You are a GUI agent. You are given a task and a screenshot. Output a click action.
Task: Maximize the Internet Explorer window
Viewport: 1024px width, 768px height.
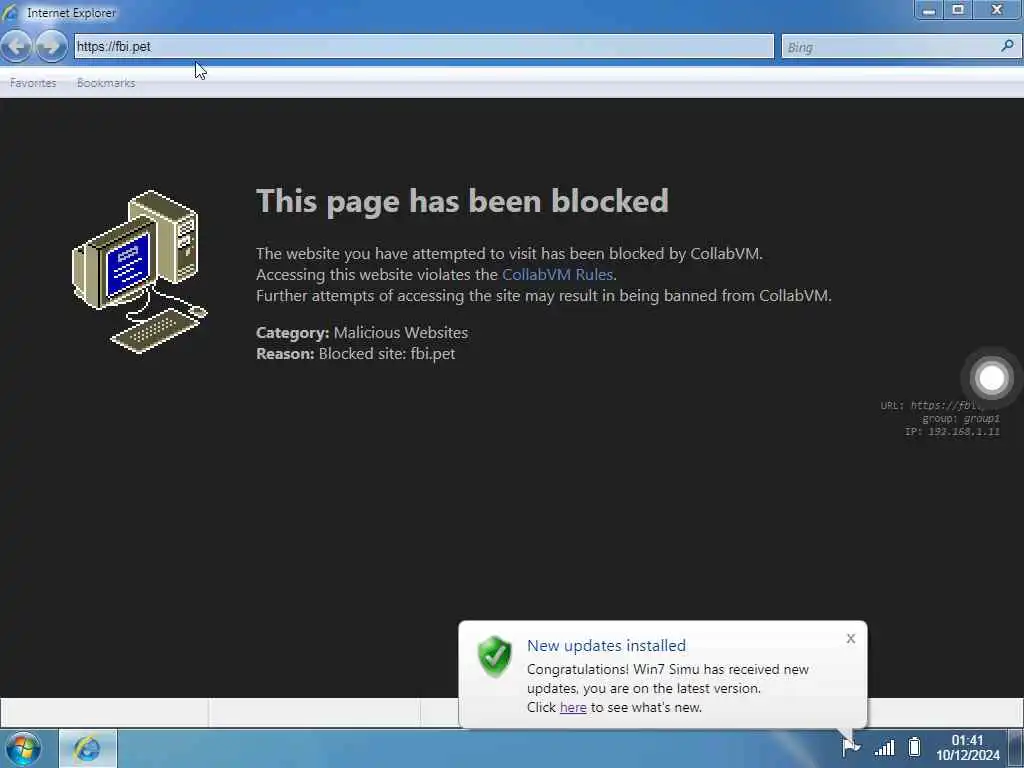957,10
